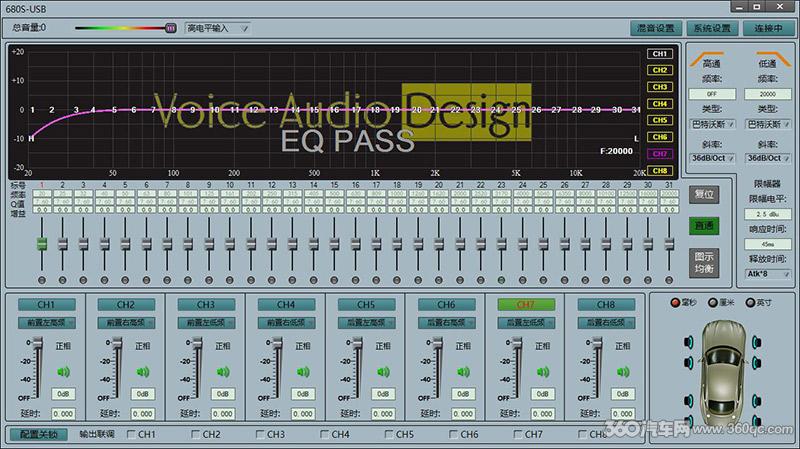Show CH3 curve in EQ graph

click(x=660, y=87)
